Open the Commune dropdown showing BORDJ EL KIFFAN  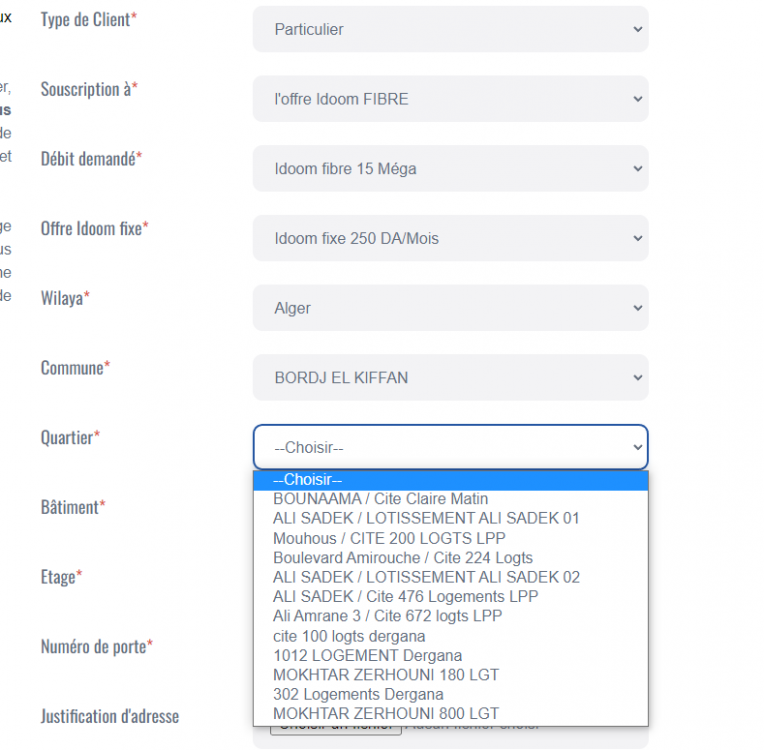(450, 378)
